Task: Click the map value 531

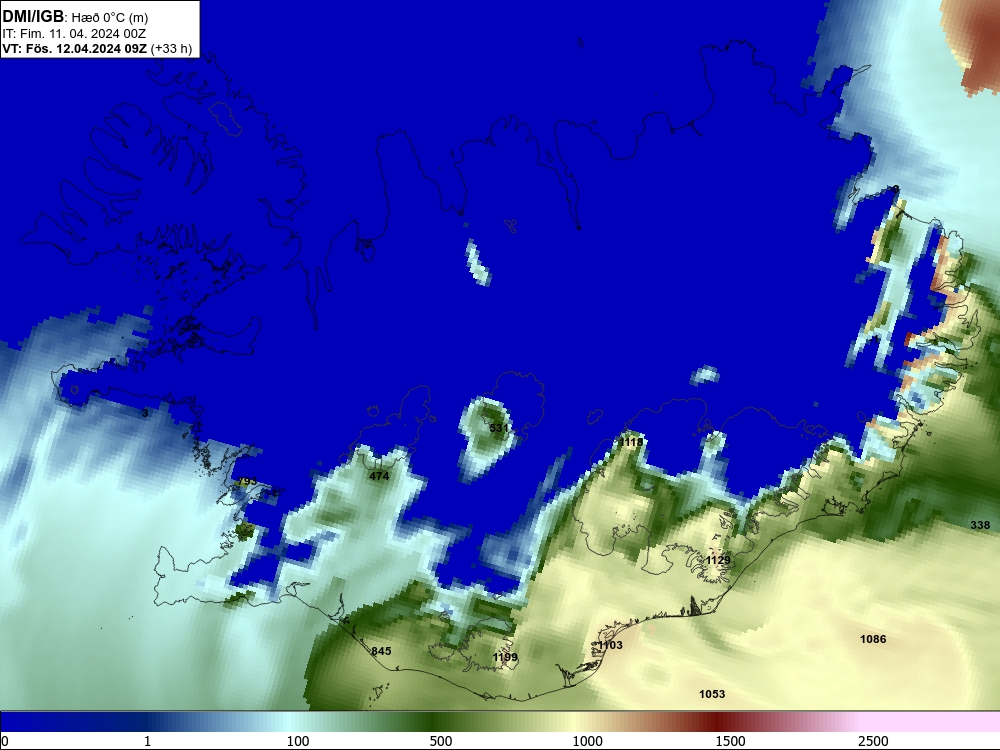Action: point(499,428)
